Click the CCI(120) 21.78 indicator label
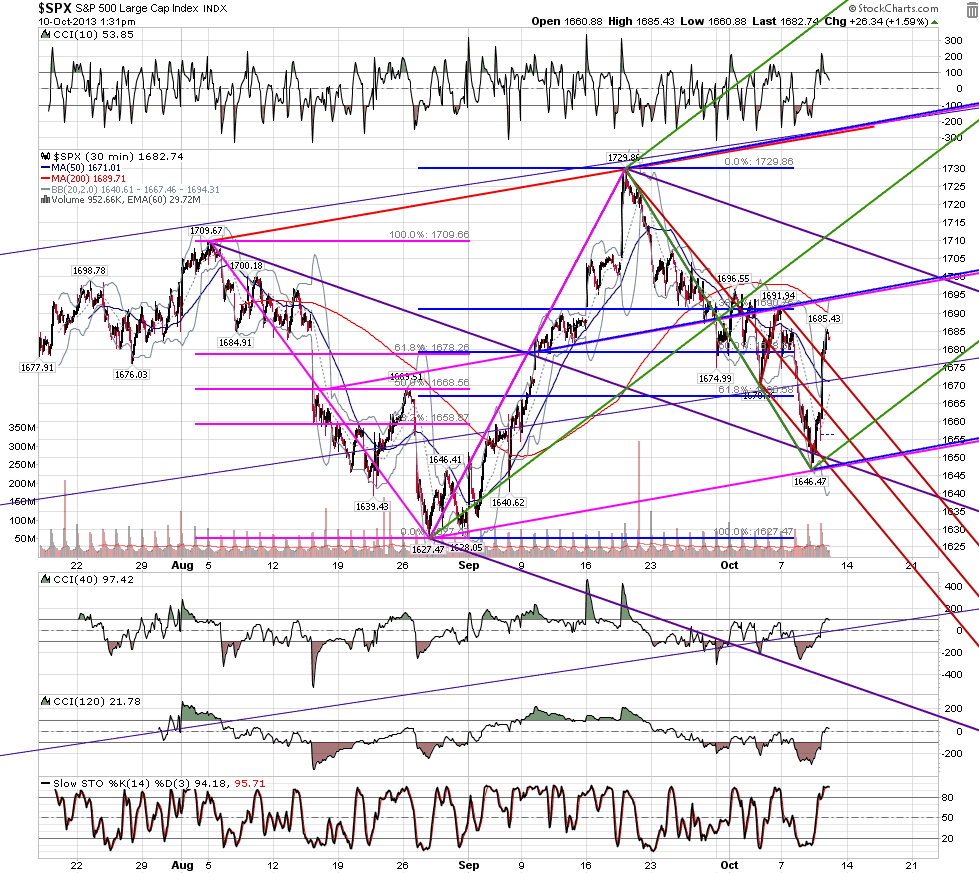Screen dimensions: 979x873 click(x=97, y=701)
